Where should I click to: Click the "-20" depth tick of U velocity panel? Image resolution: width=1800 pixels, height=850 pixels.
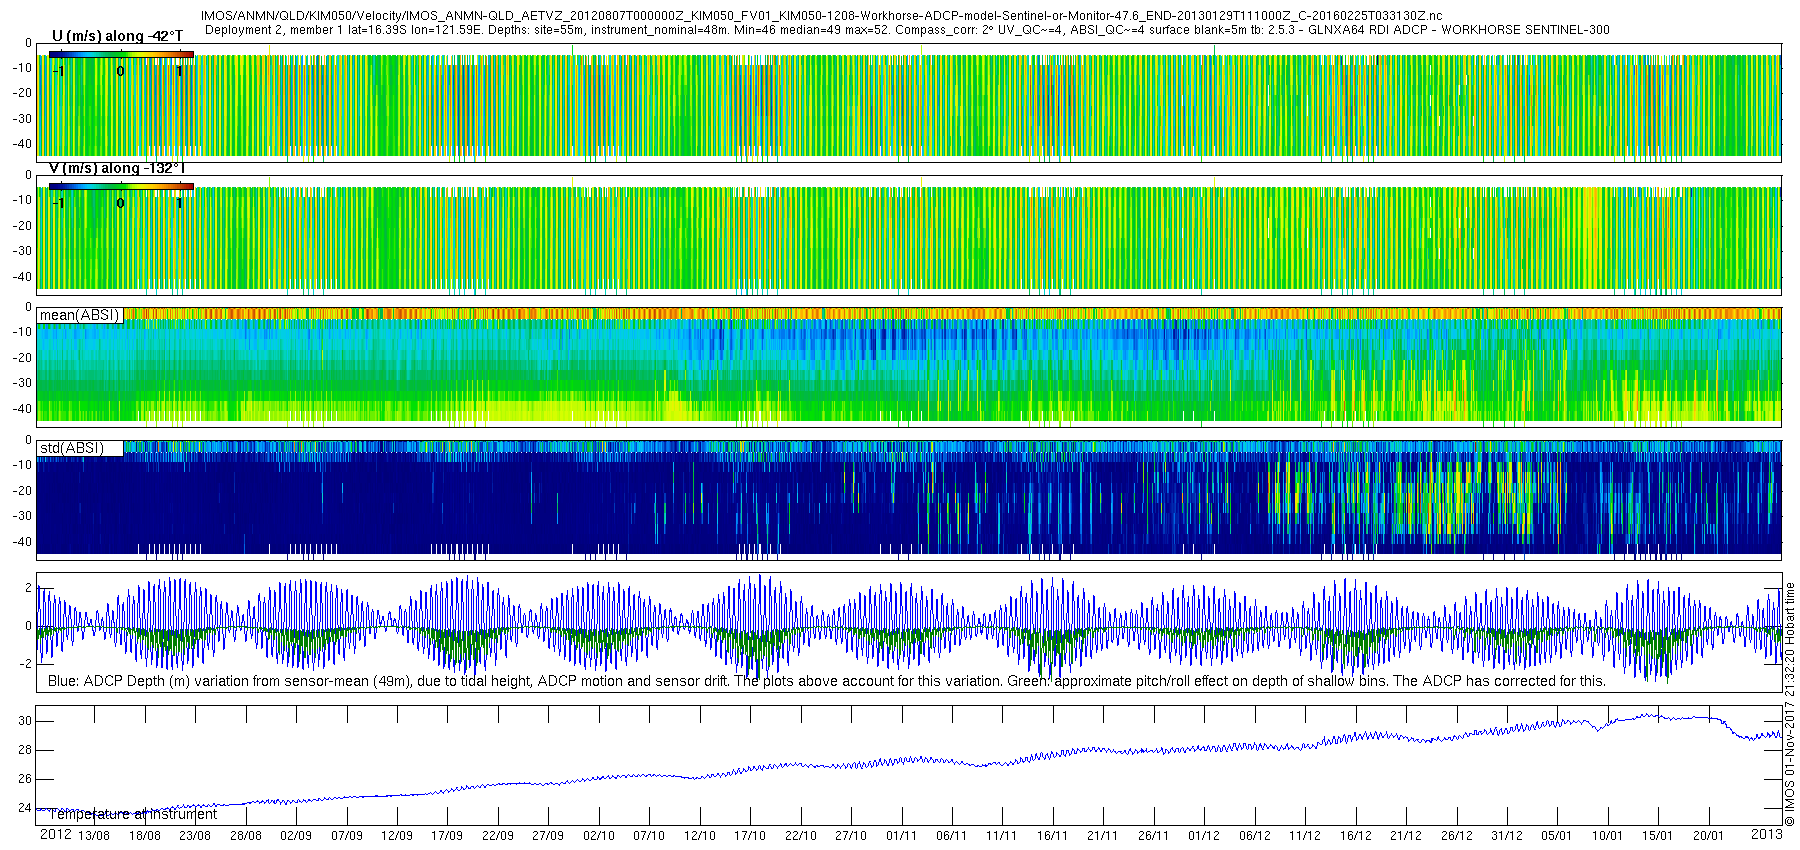(20, 93)
